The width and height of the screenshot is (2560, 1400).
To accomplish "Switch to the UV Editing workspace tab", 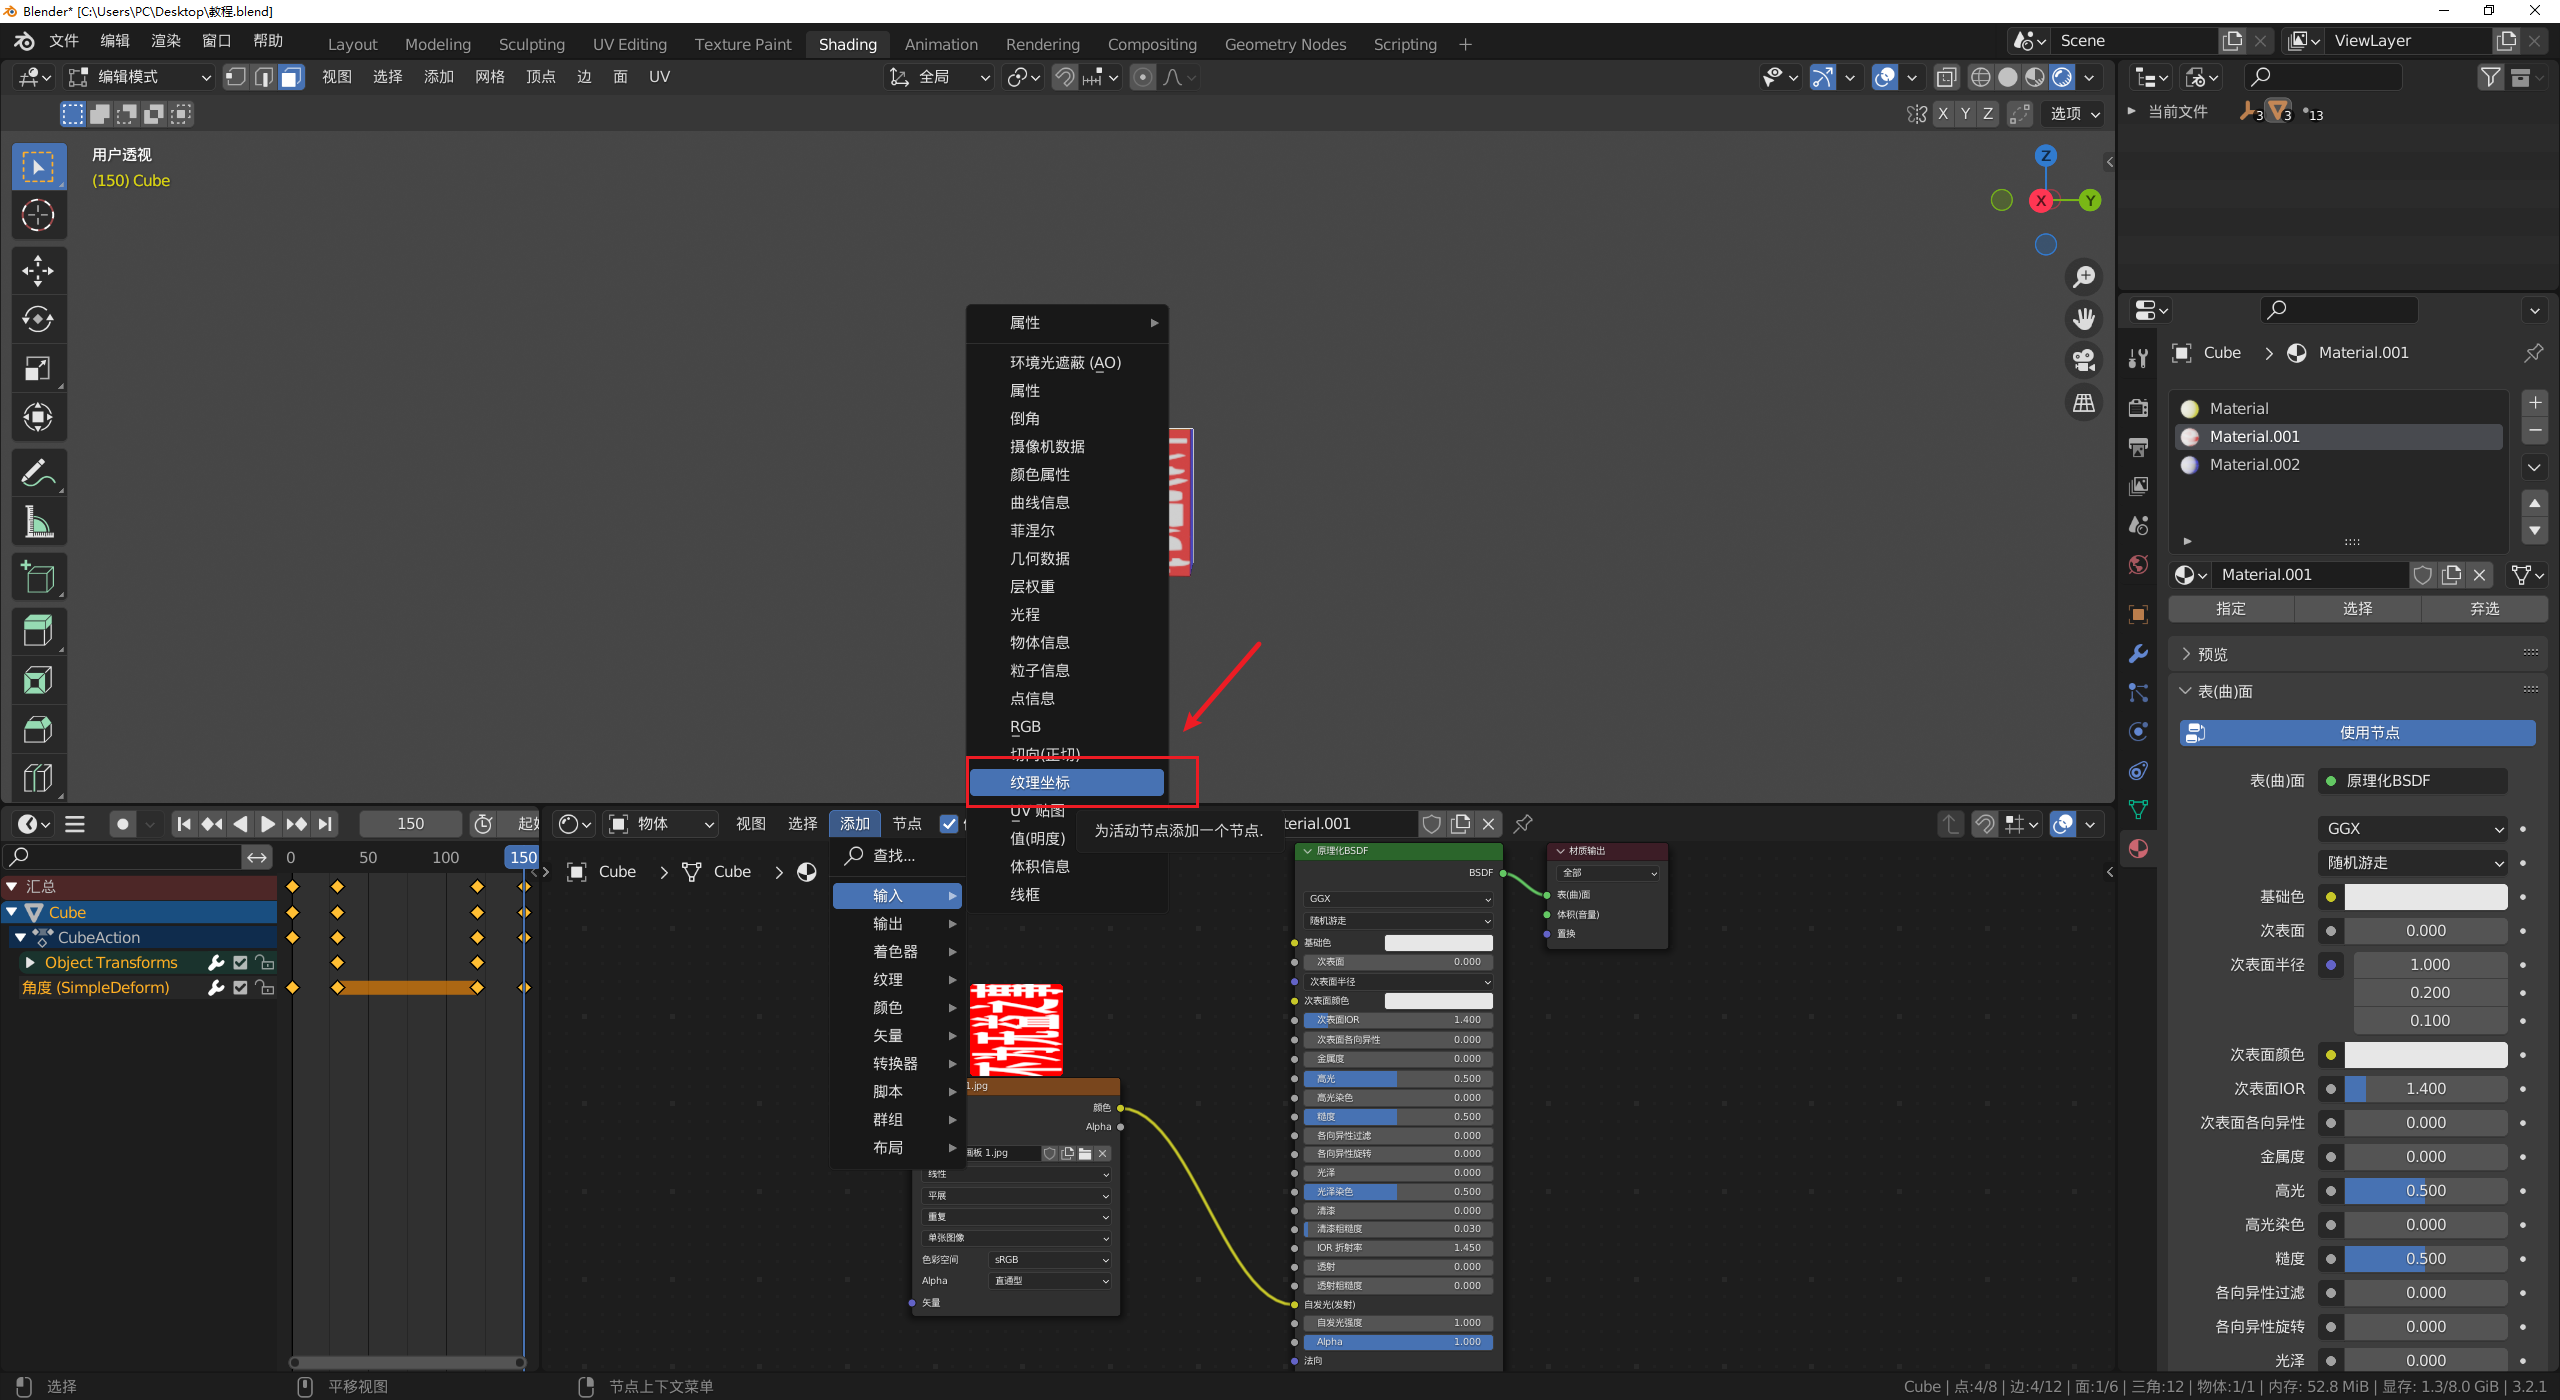I will coord(629,44).
